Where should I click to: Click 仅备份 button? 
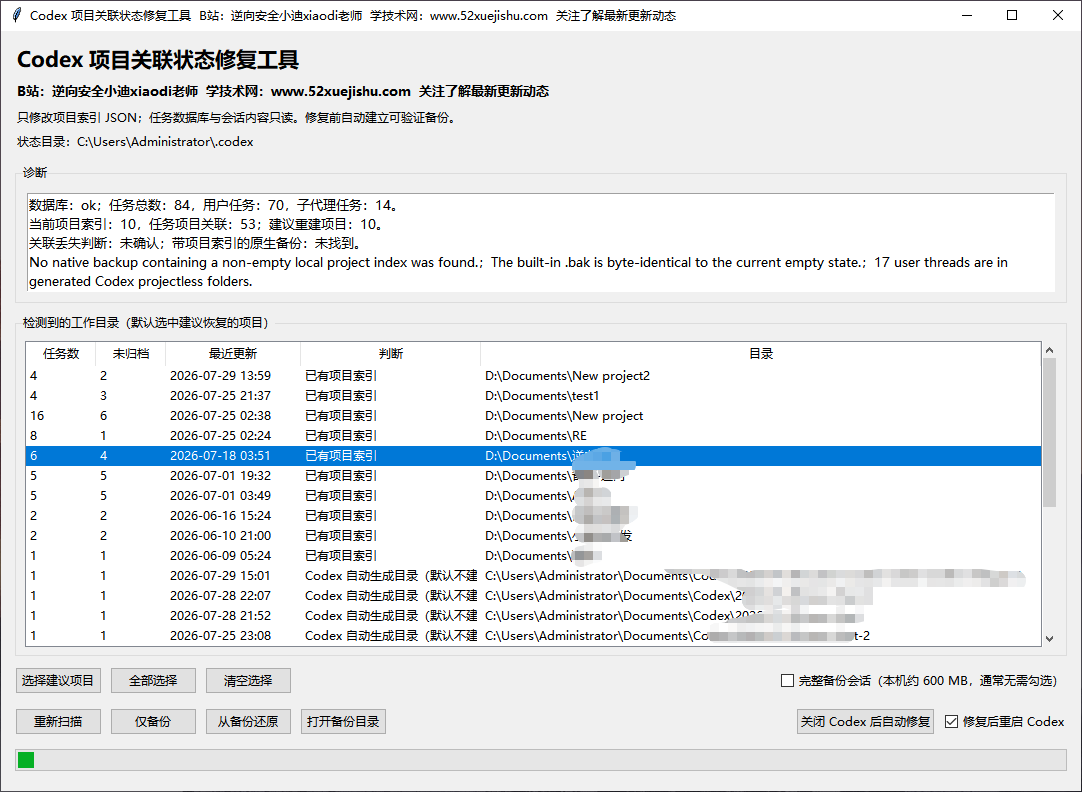point(153,722)
